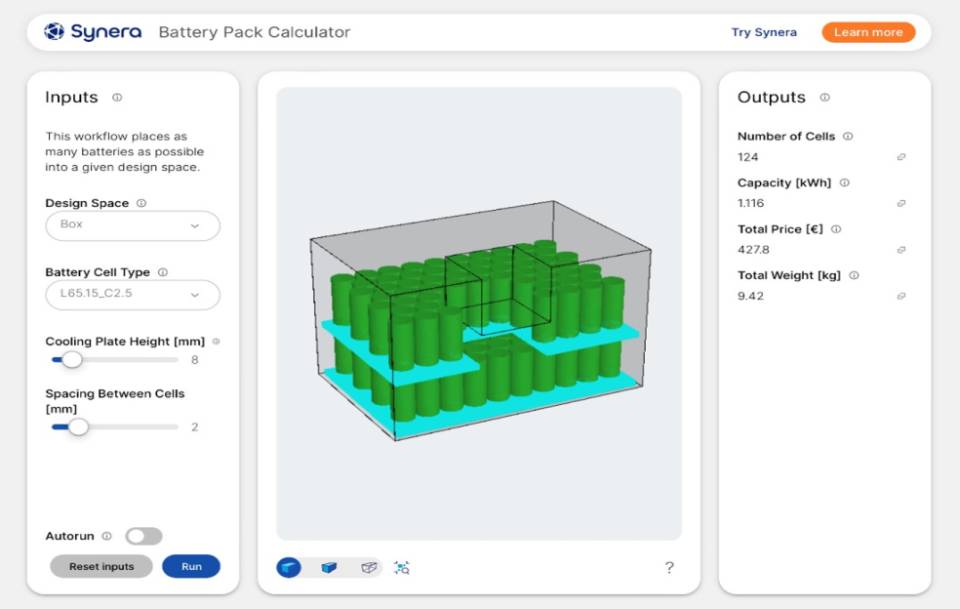Click the Cooling Plate Height slider handle
The image size is (960, 609).
[72, 360]
